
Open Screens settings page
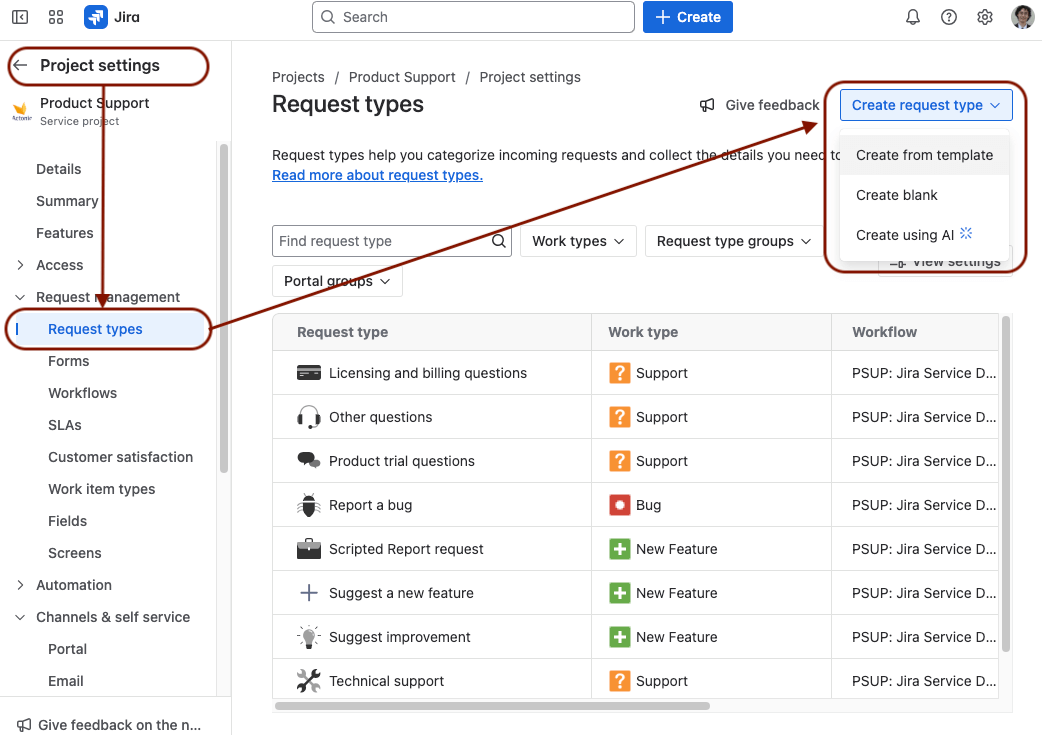pyautogui.click(x=74, y=553)
